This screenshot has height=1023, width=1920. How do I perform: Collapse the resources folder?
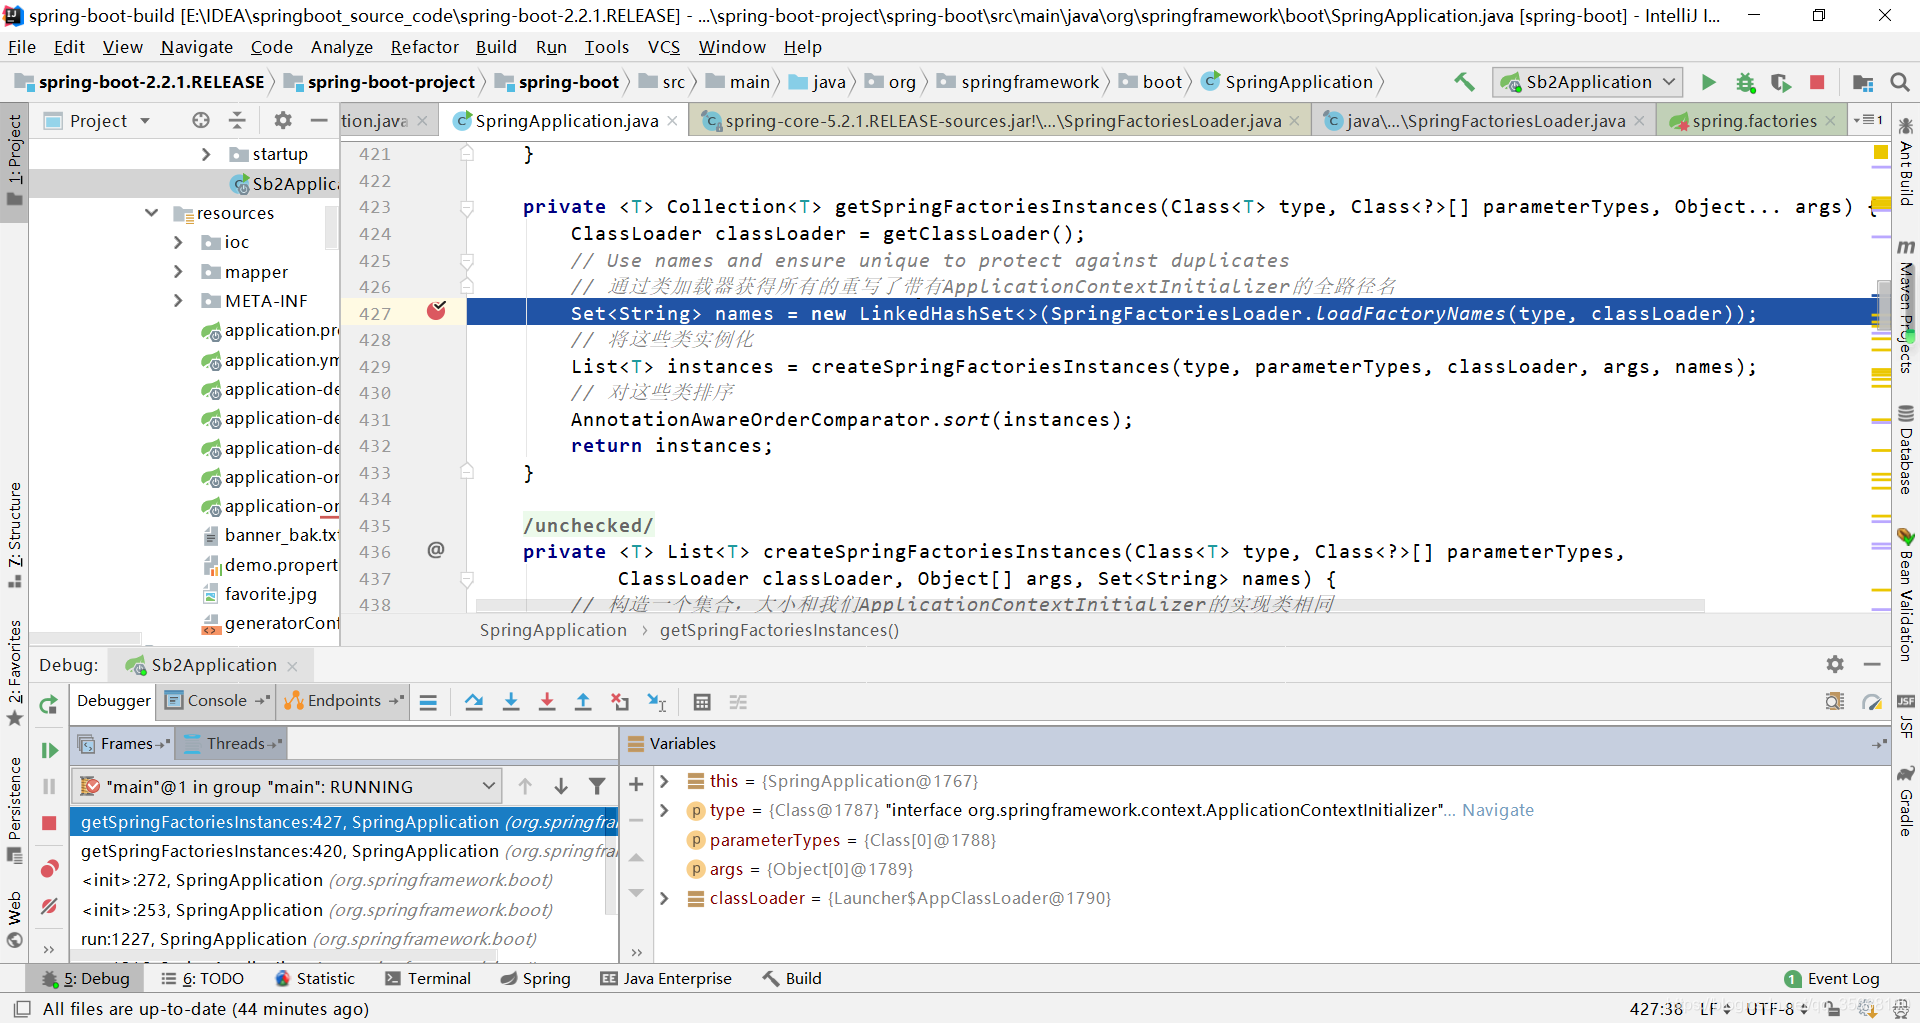tap(152, 213)
